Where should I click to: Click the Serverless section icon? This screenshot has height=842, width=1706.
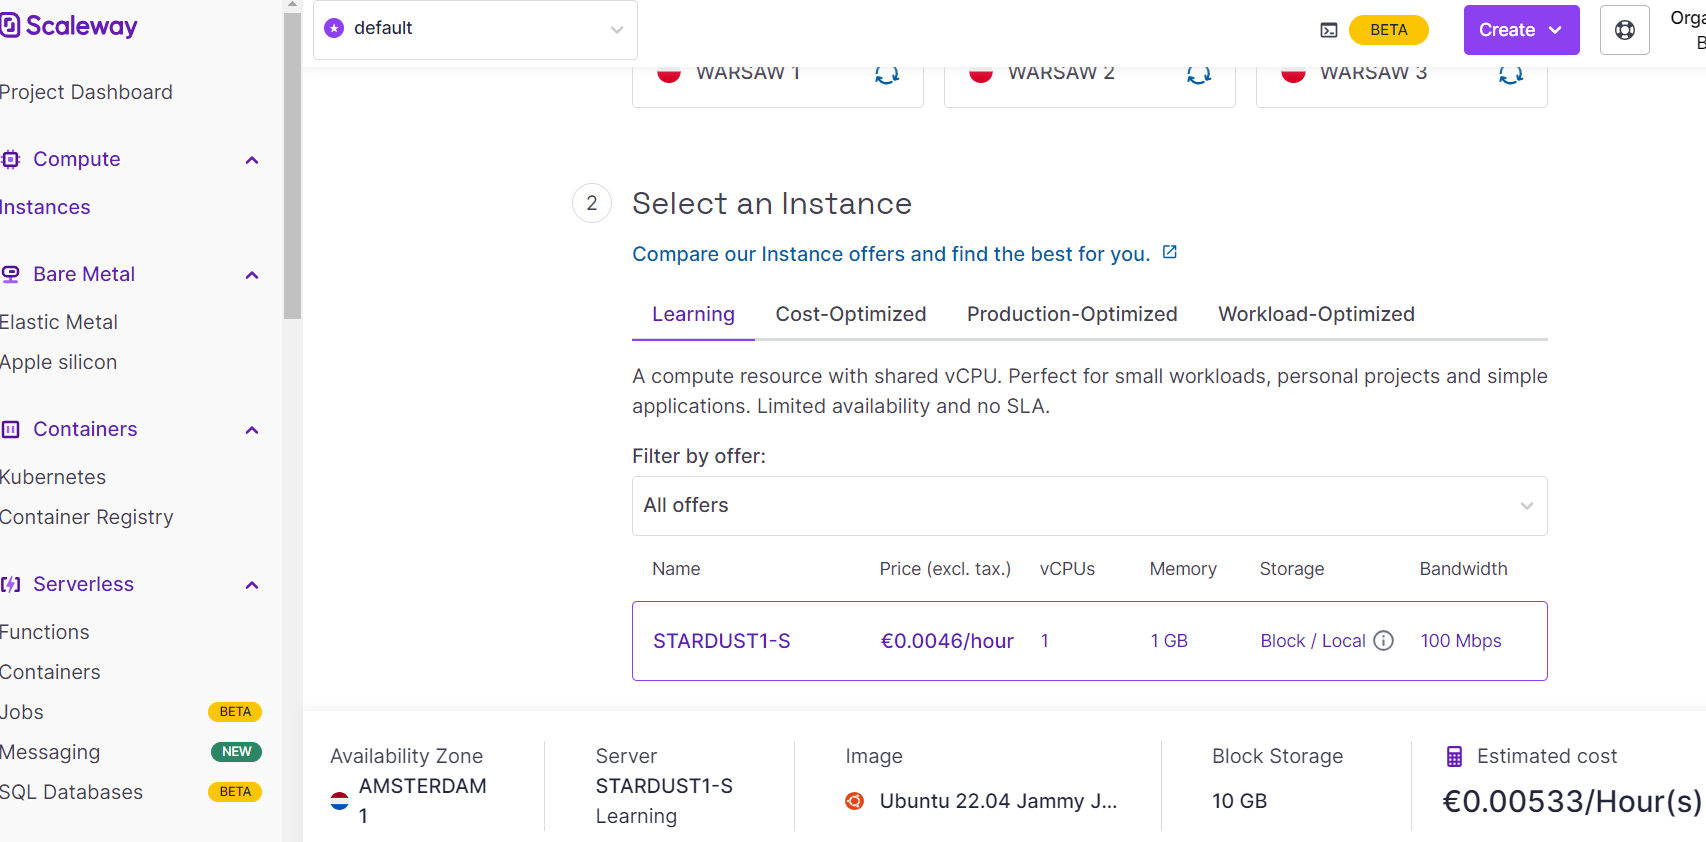tap(11, 584)
